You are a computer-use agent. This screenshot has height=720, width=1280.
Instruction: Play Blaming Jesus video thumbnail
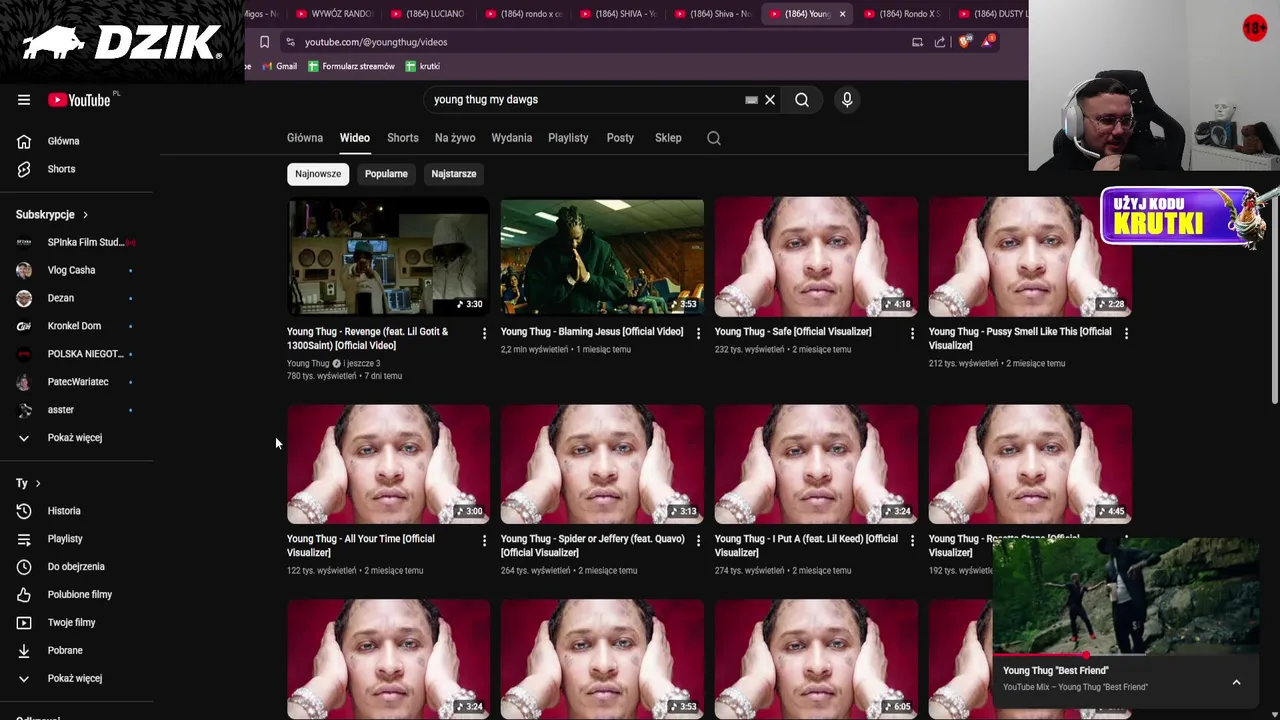coord(602,257)
